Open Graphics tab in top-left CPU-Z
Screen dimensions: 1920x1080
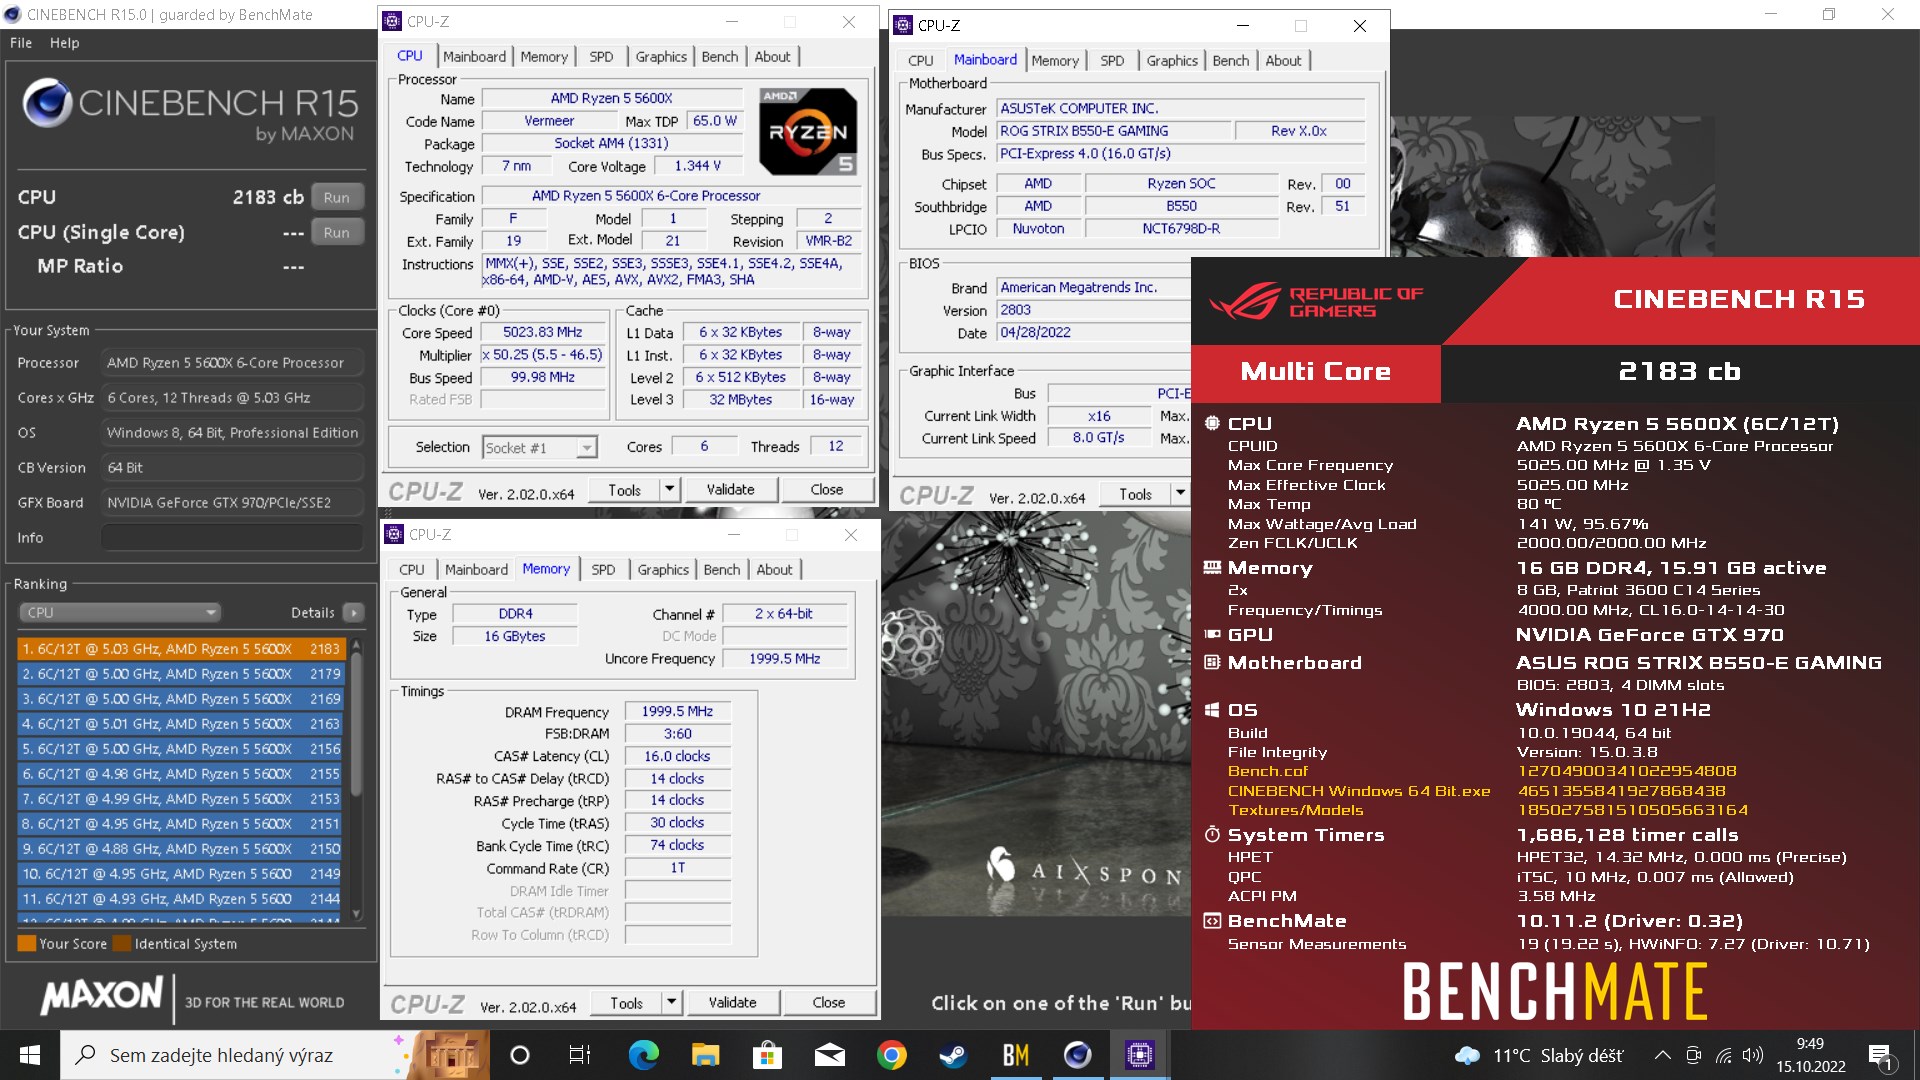pyautogui.click(x=661, y=57)
